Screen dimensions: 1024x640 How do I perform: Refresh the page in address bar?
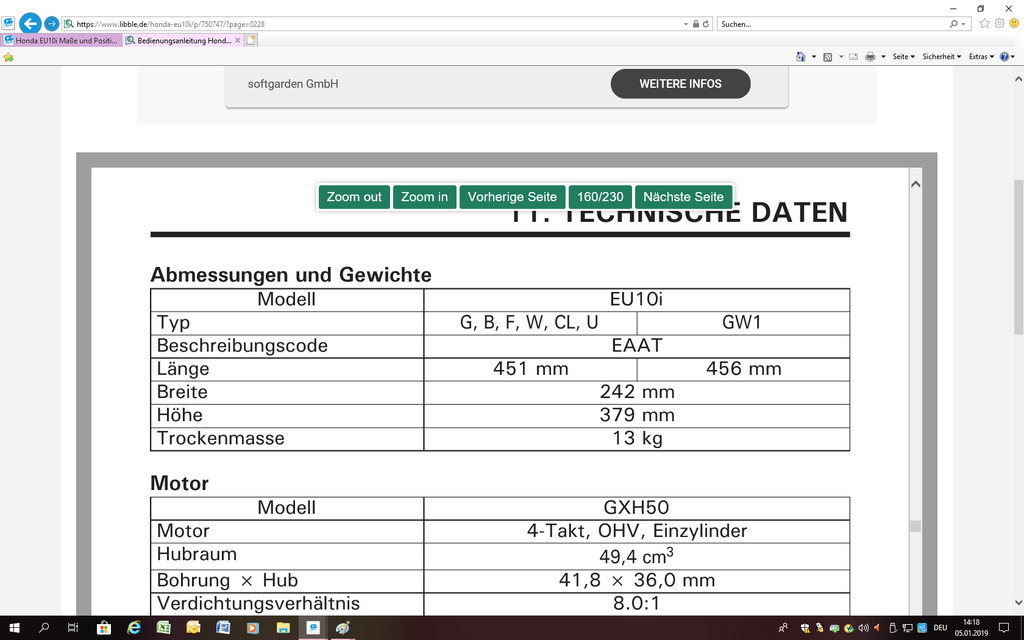point(706,24)
